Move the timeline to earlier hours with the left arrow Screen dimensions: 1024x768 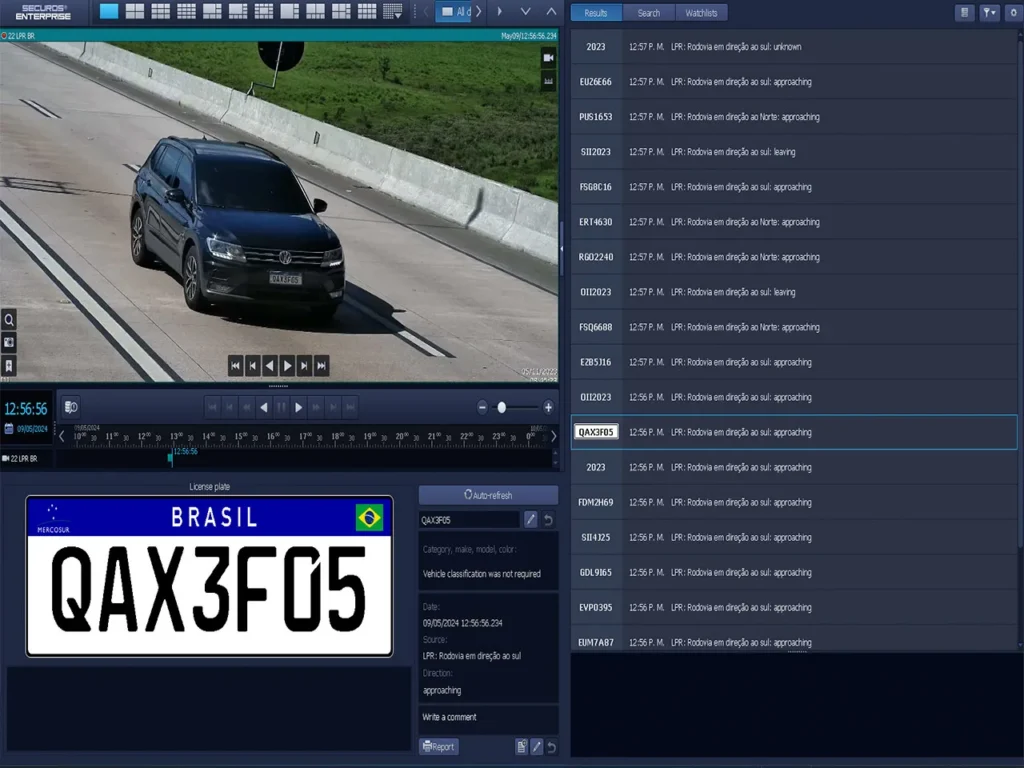click(61, 436)
